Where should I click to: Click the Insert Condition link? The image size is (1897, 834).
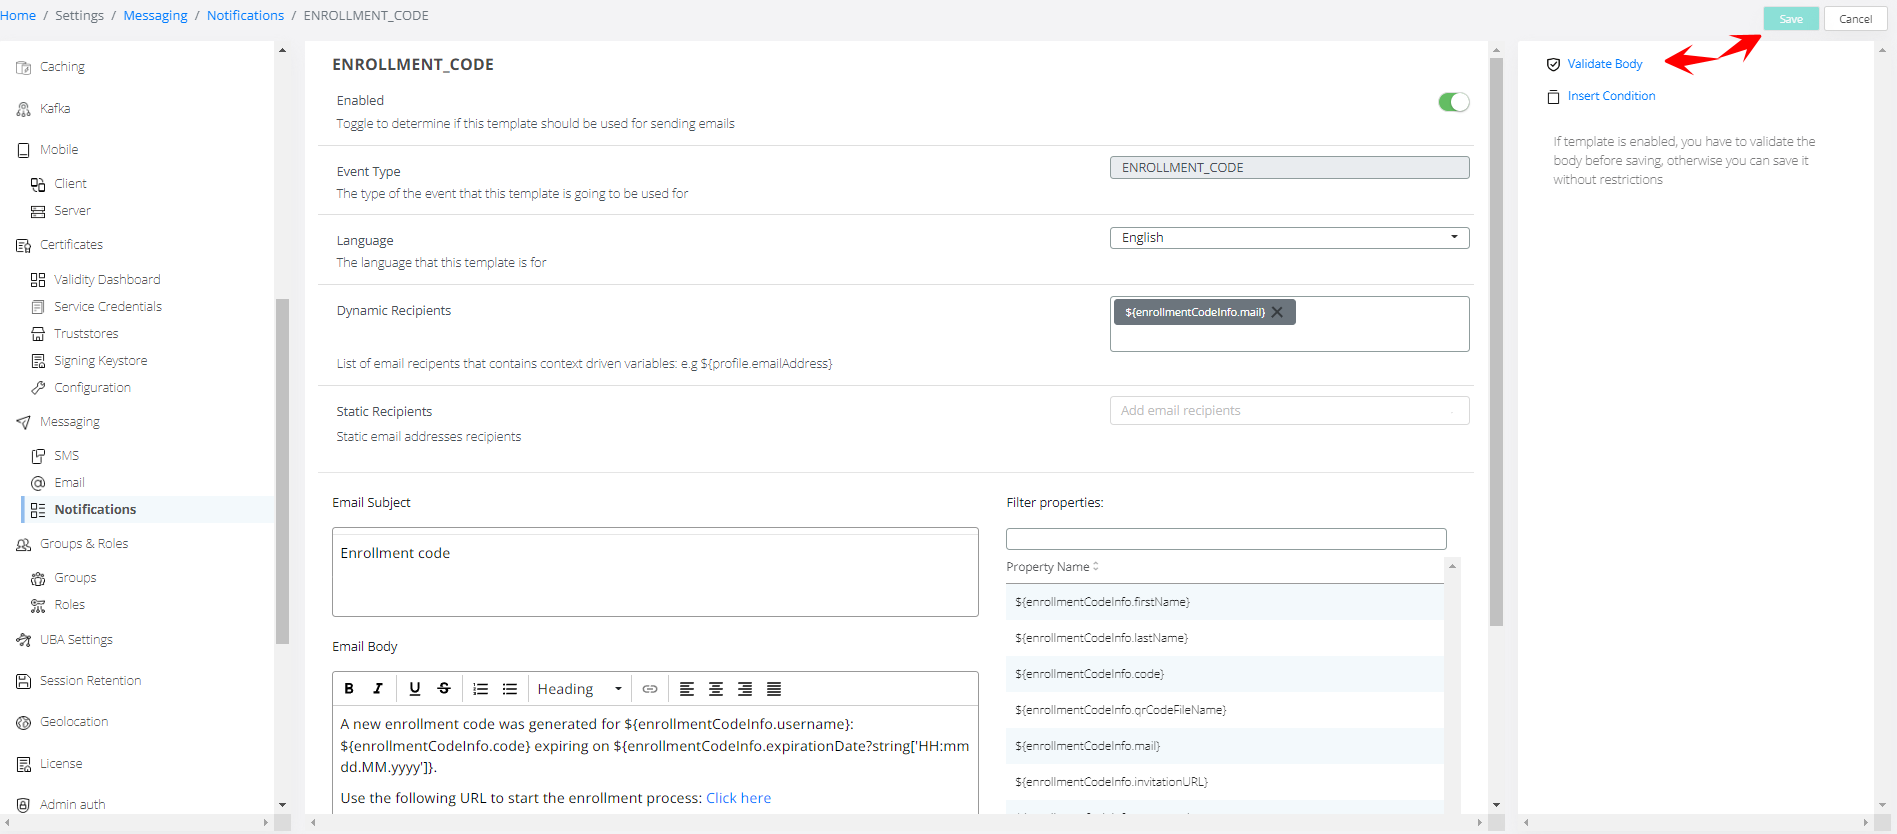pos(1611,96)
